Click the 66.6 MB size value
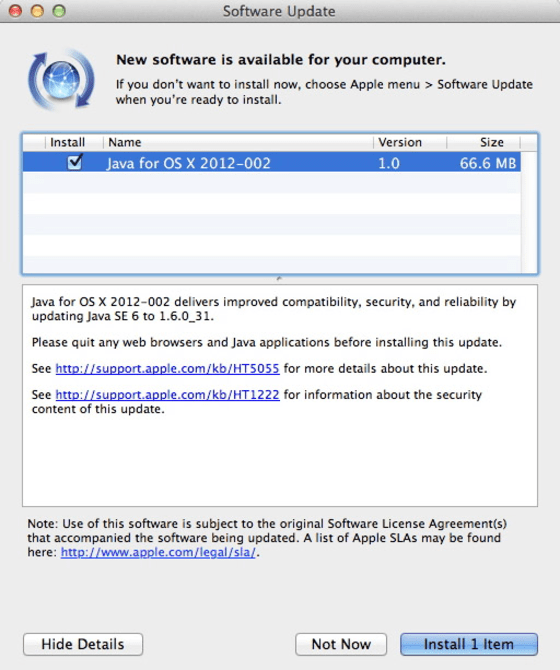Viewport: 560px width, 670px height. point(488,163)
